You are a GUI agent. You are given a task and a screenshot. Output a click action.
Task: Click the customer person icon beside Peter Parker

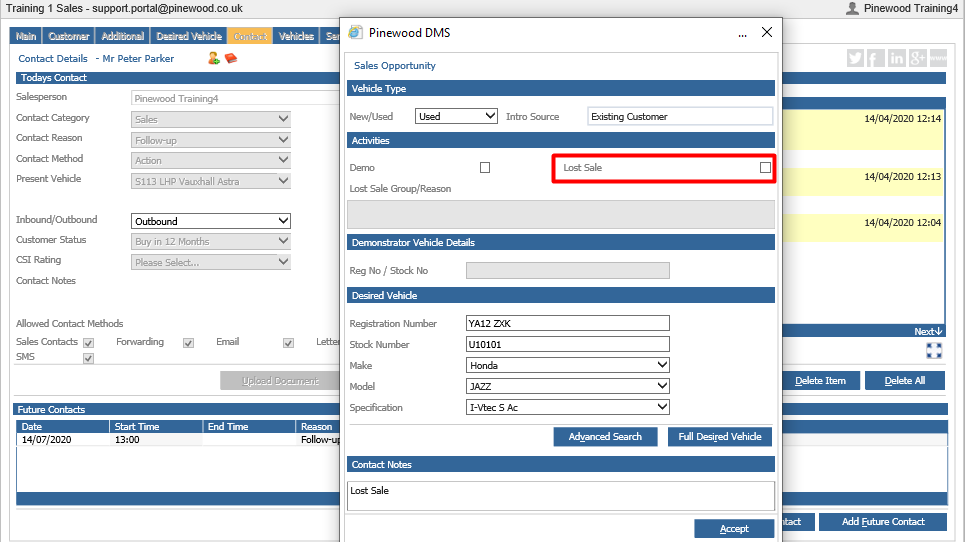click(214, 58)
